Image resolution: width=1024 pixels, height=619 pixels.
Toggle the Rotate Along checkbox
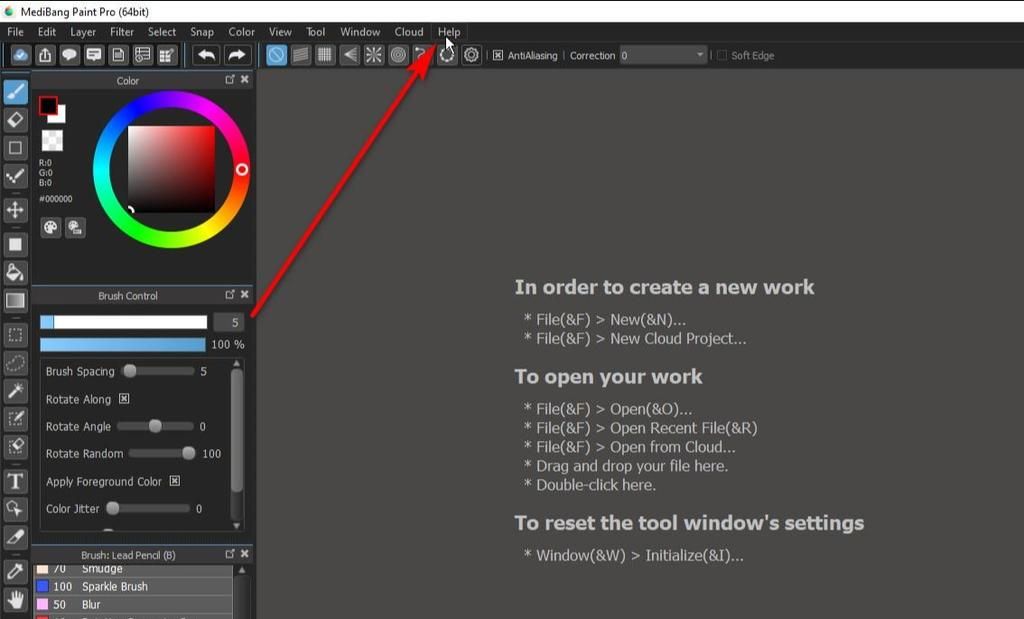[124, 398]
